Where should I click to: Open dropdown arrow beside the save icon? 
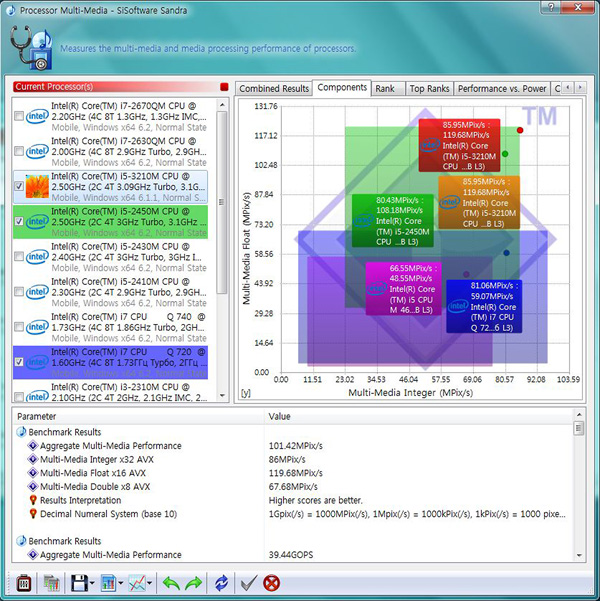tap(90, 582)
